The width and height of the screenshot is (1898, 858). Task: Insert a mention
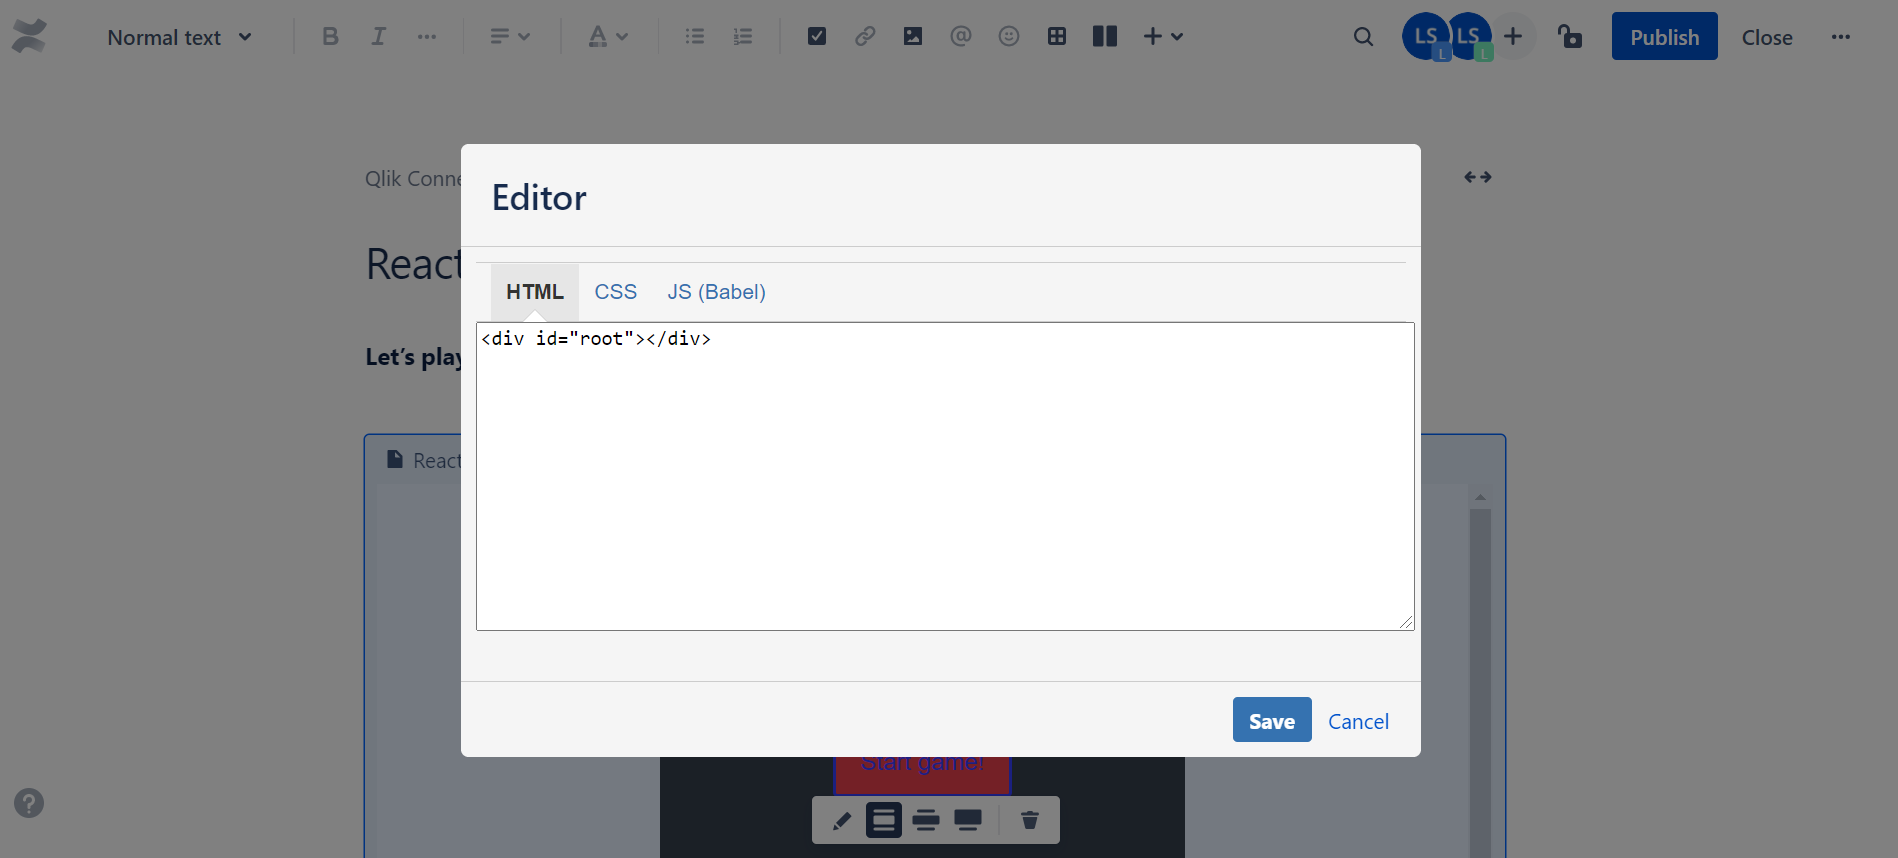click(961, 37)
